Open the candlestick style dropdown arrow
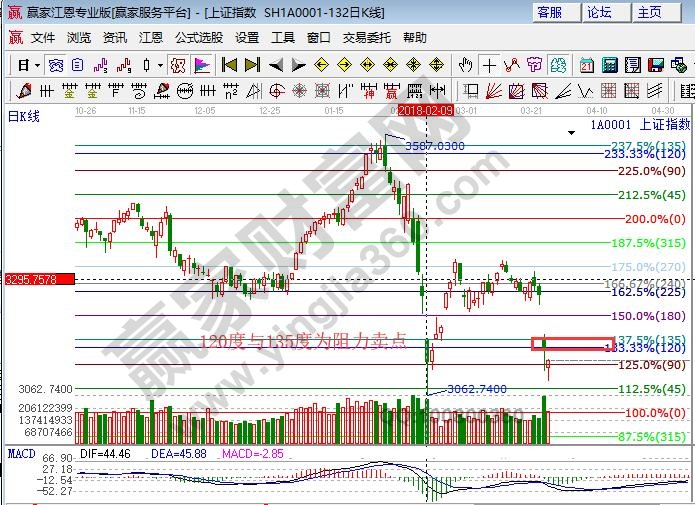This screenshot has height=505, width=695. tap(159, 65)
